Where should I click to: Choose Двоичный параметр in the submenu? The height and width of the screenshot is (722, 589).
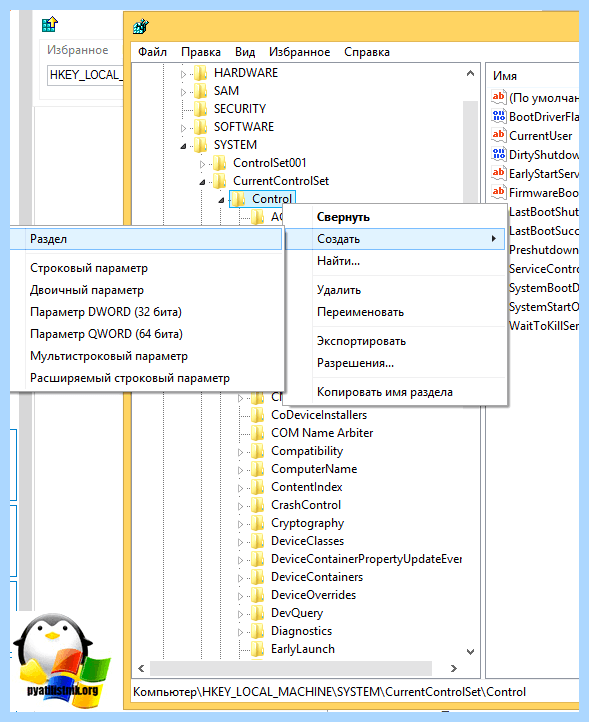(x=146, y=290)
